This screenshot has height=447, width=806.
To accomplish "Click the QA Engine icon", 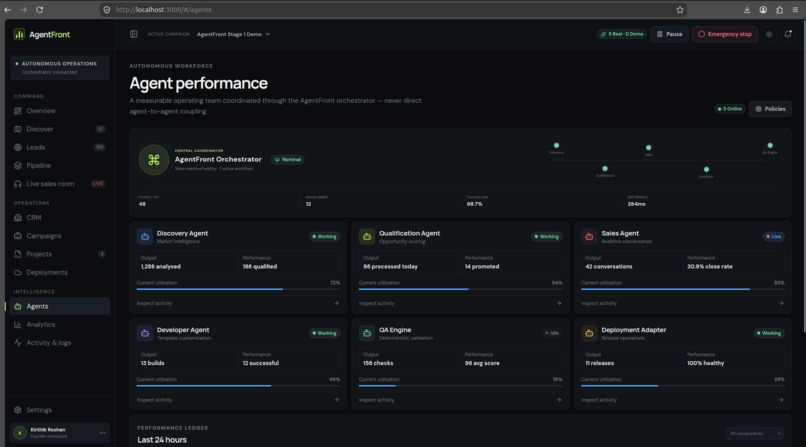I will click(367, 333).
